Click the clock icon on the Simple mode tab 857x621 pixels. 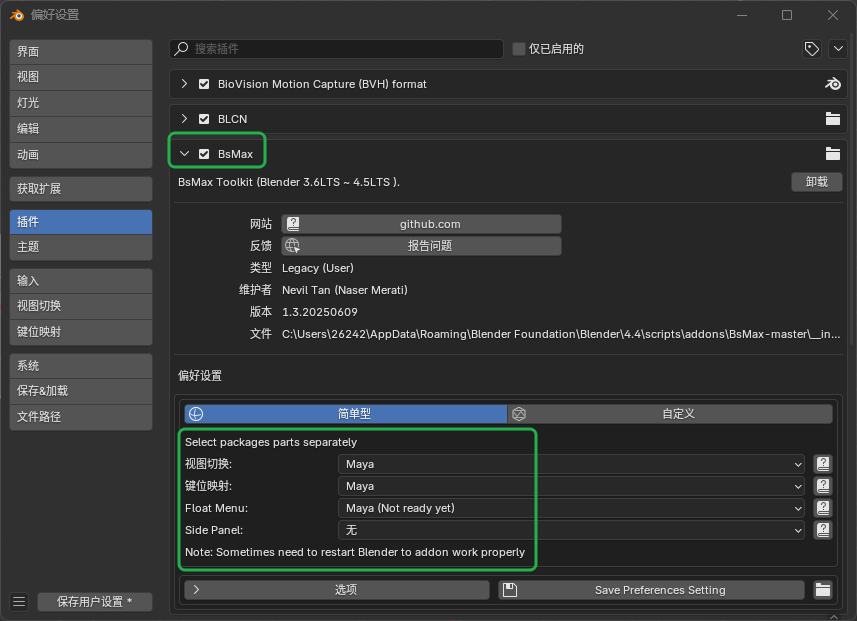pos(196,414)
